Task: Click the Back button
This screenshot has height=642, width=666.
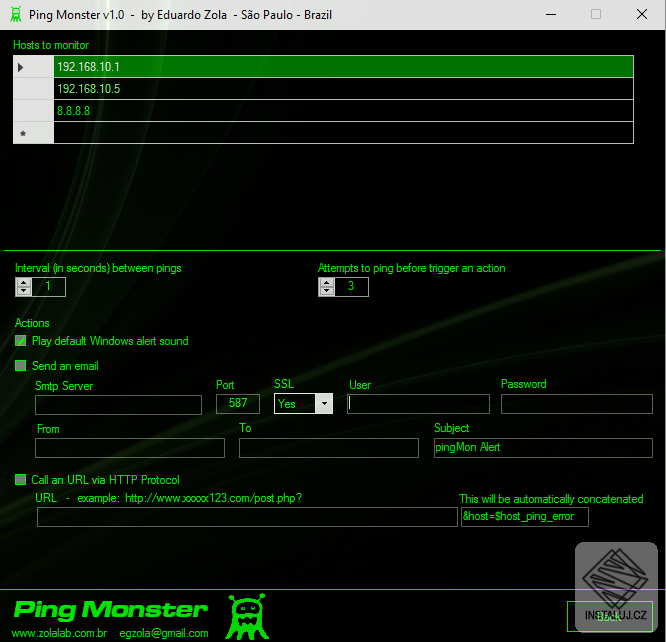Action: [610, 617]
